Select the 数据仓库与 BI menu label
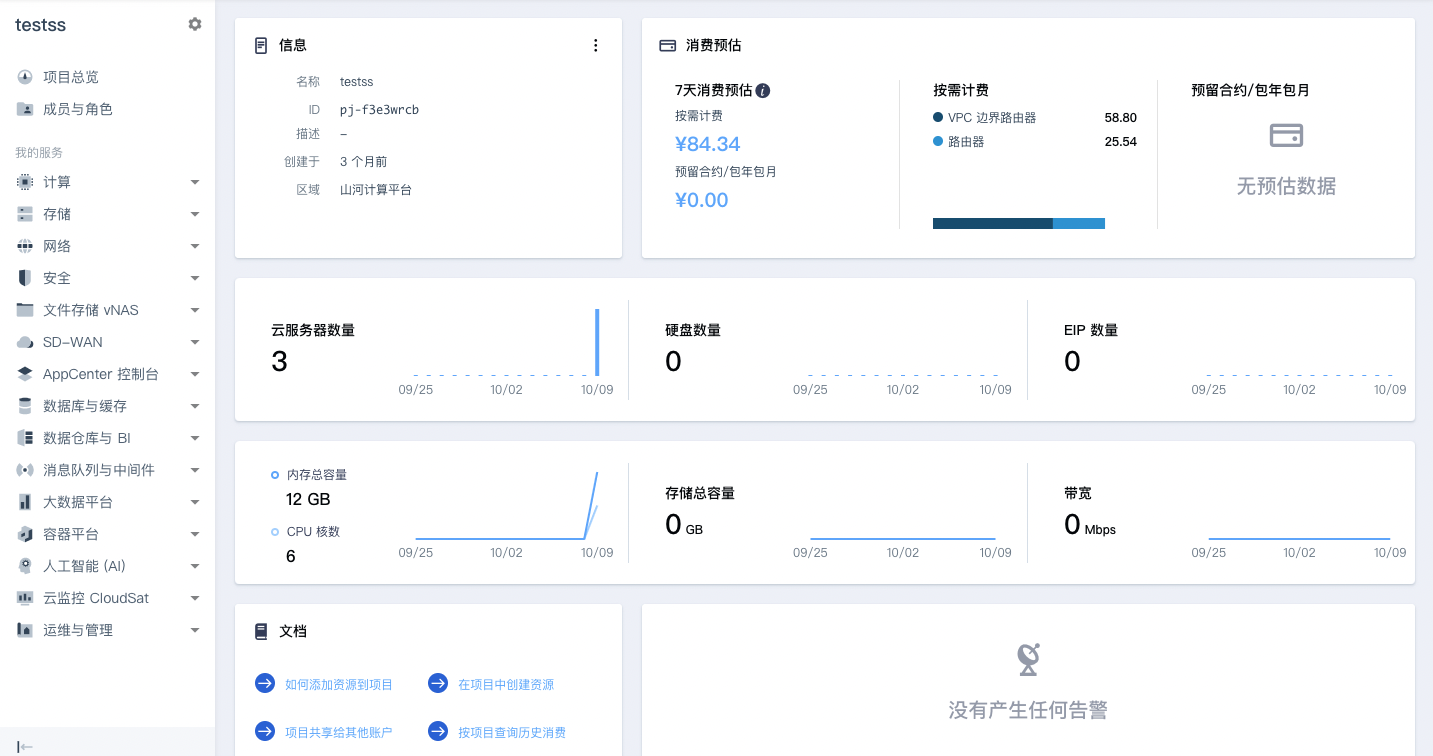The height and width of the screenshot is (756, 1433). (87, 438)
